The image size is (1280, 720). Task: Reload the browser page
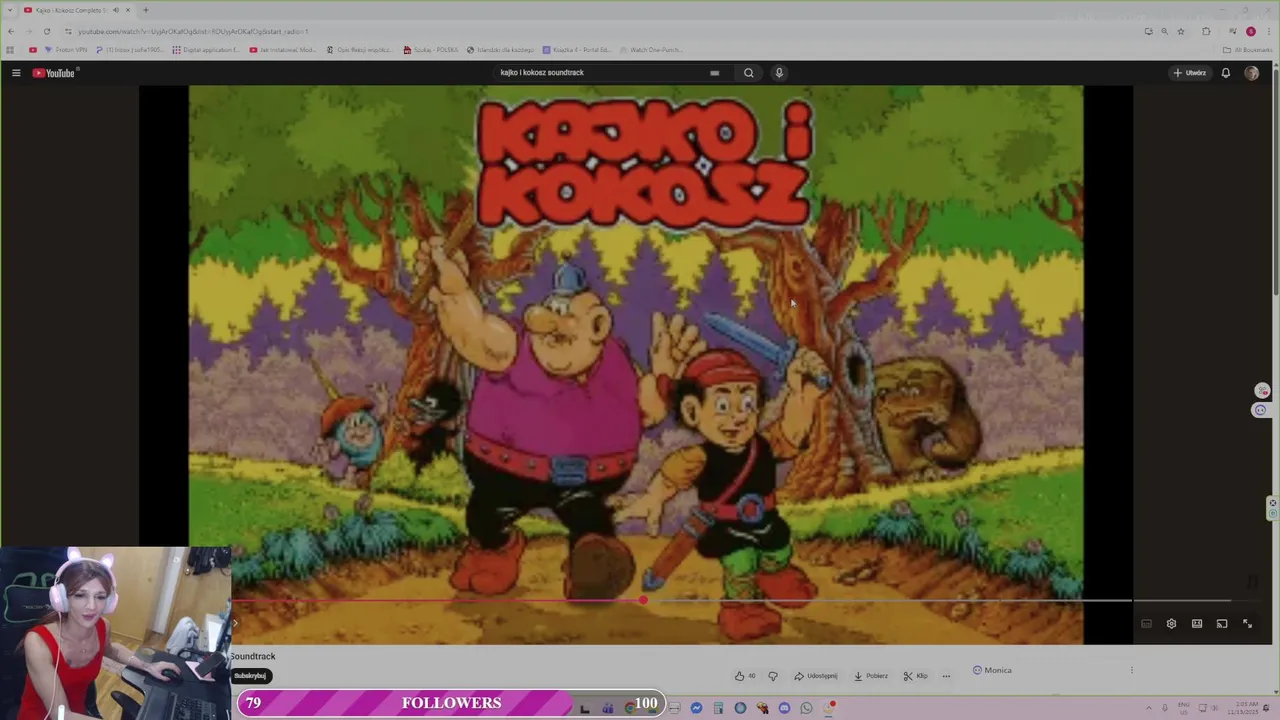[x=46, y=31]
